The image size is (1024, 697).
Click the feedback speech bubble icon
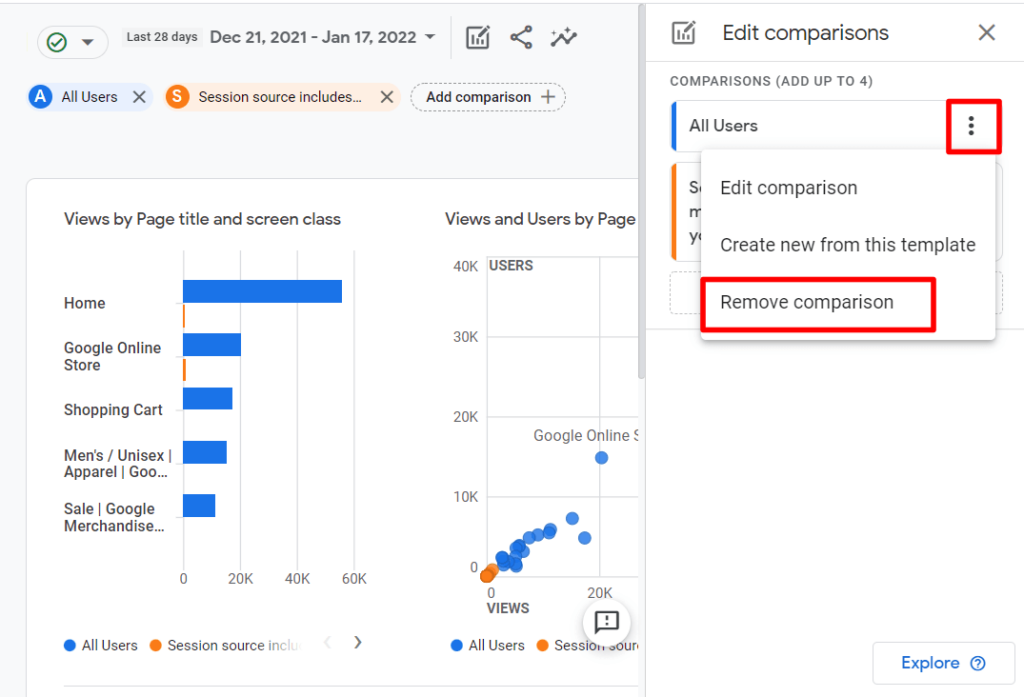coord(606,623)
